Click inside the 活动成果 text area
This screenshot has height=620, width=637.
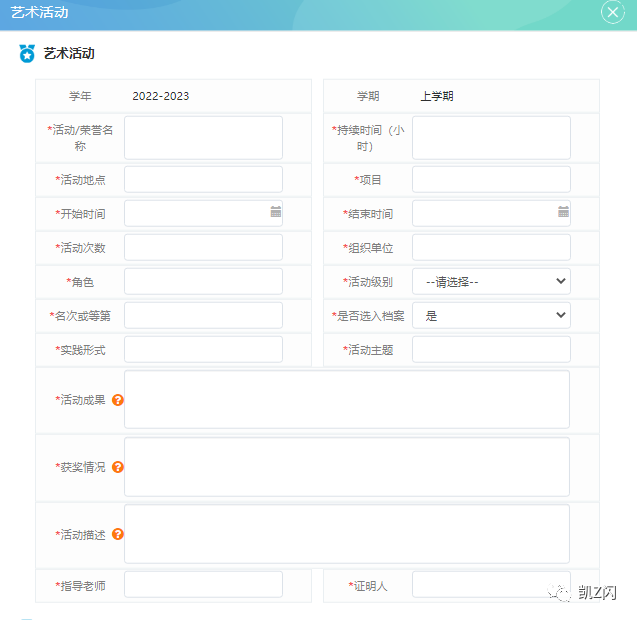346,400
